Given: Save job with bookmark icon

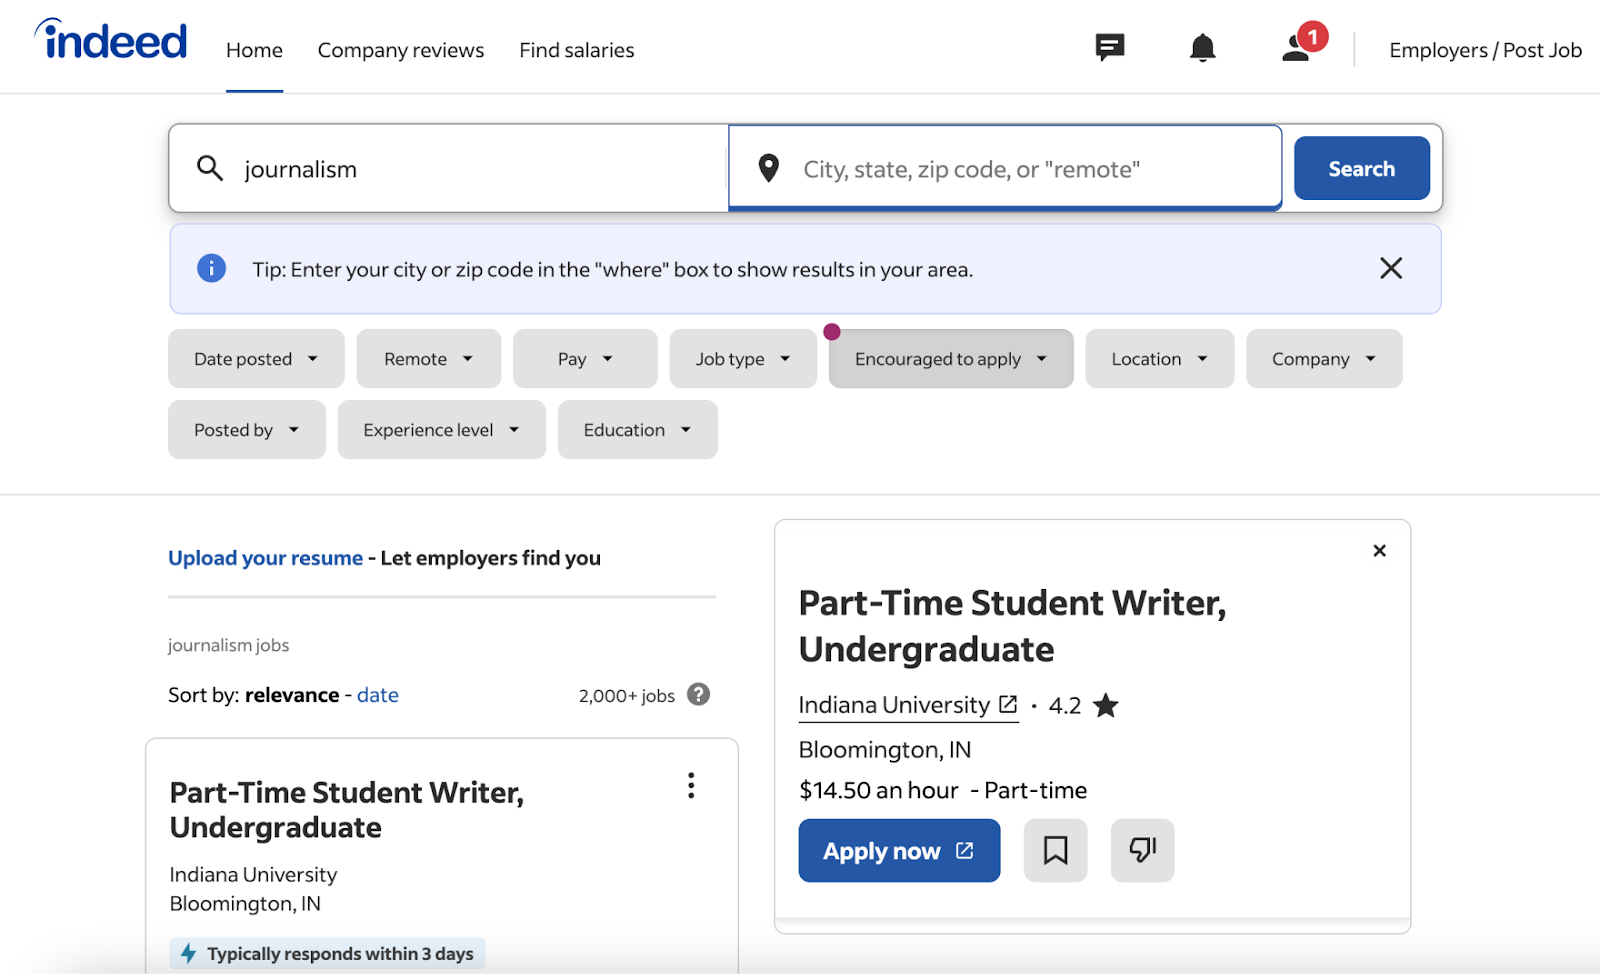Looking at the screenshot, I should [x=1055, y=850].
